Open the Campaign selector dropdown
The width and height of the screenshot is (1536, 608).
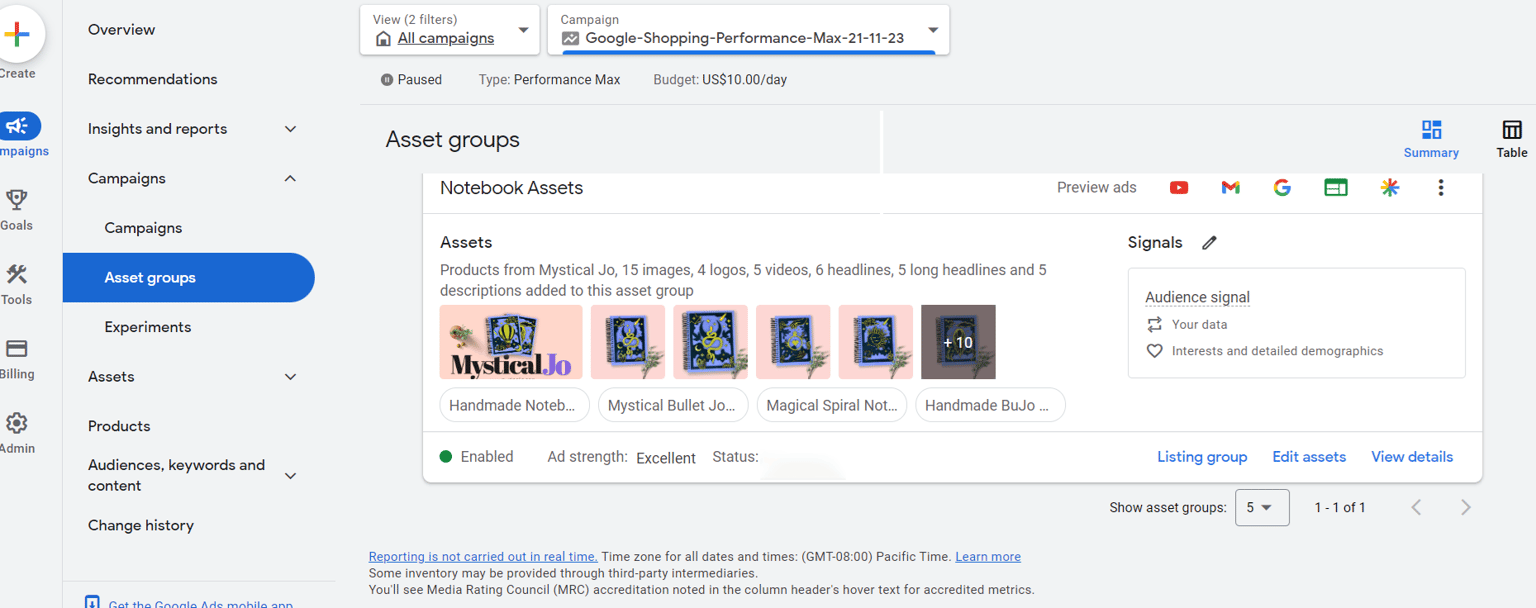click(x=748, y=30)
